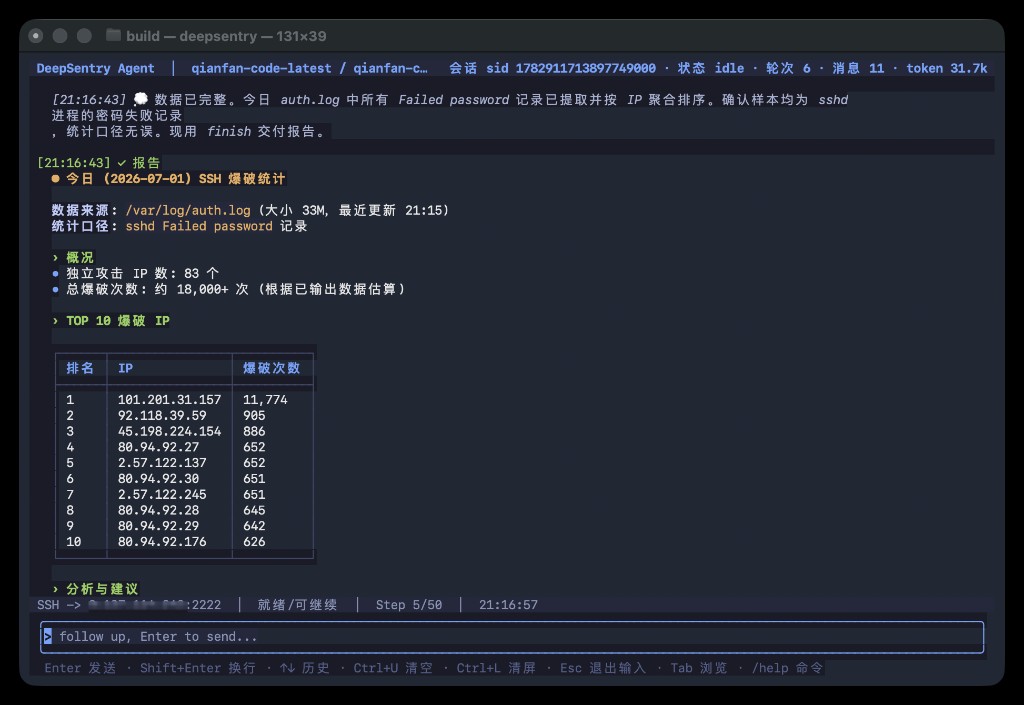Expand the TOP 10 爆破 IP section chevron
Screen dimensions: 1024x705
pyautogui.click(x=56, y=321)
